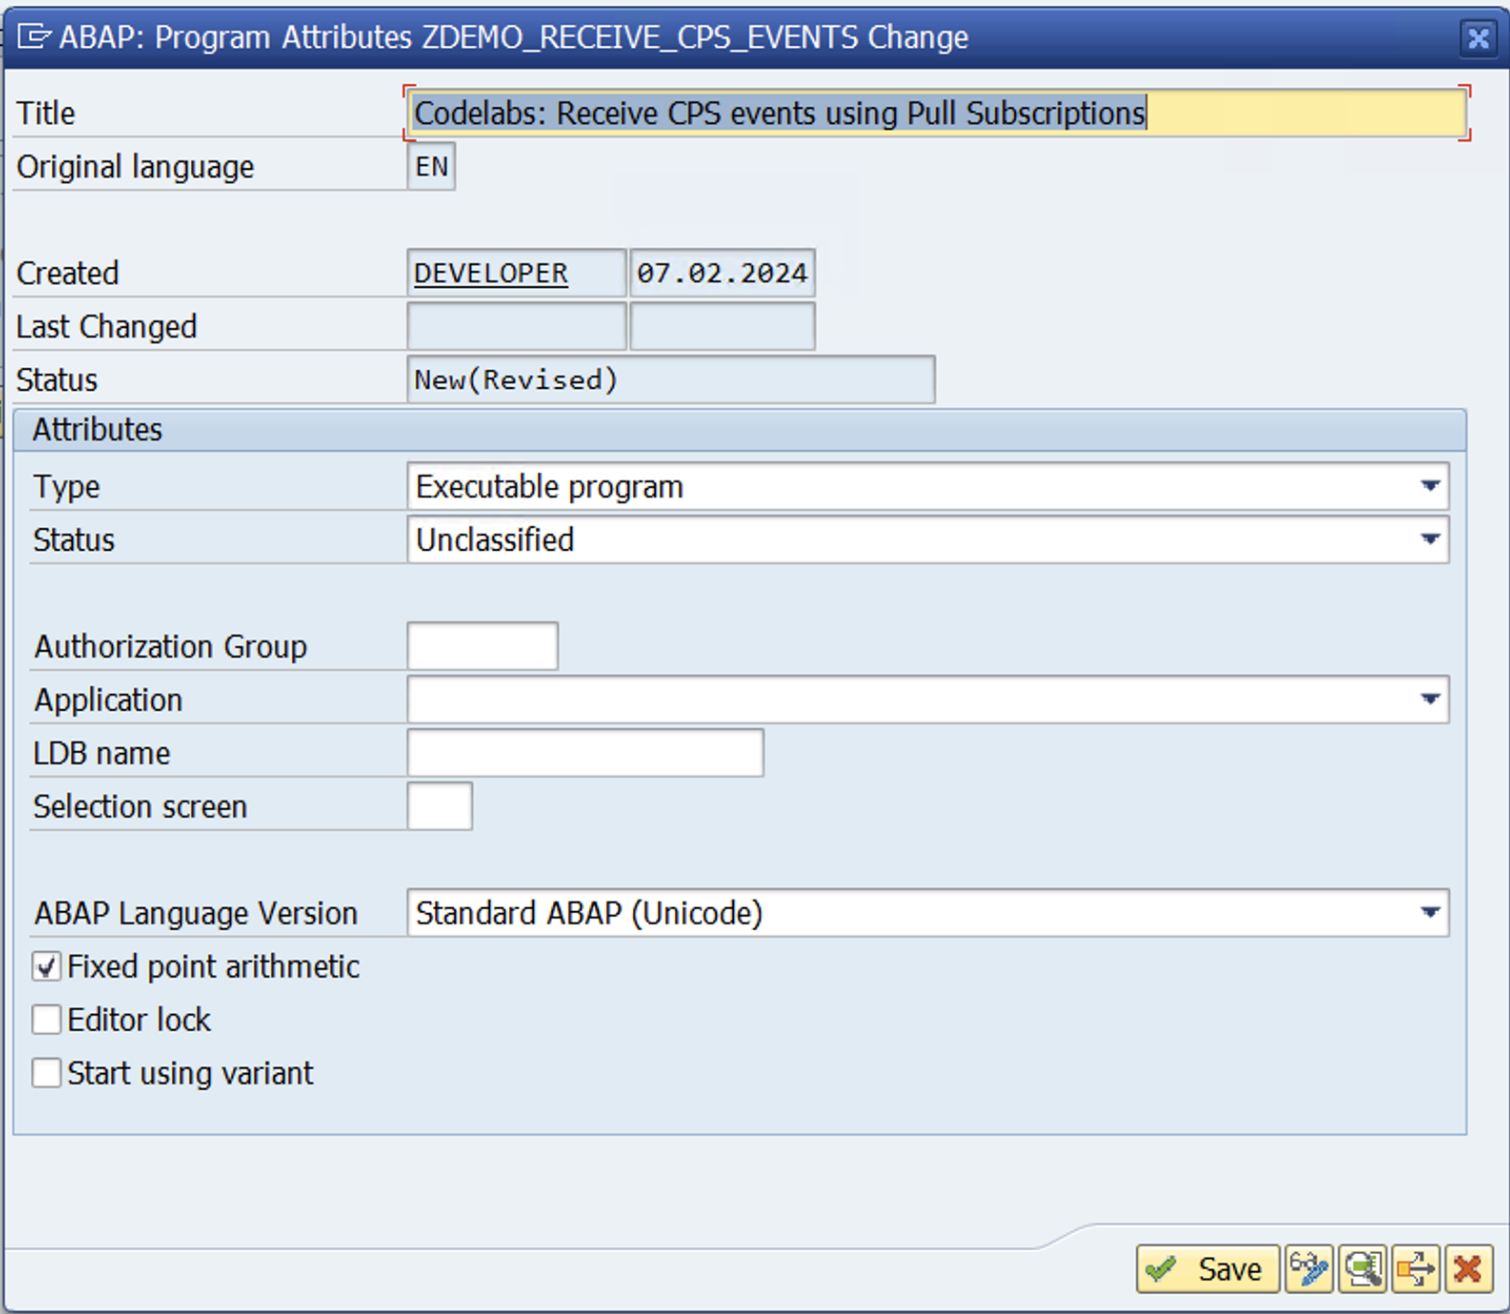This screenshot has width=1510, height=1314.
Task: Click the branching arrow icon button
Action: pyautogui.click(x=1415, y=1269)
